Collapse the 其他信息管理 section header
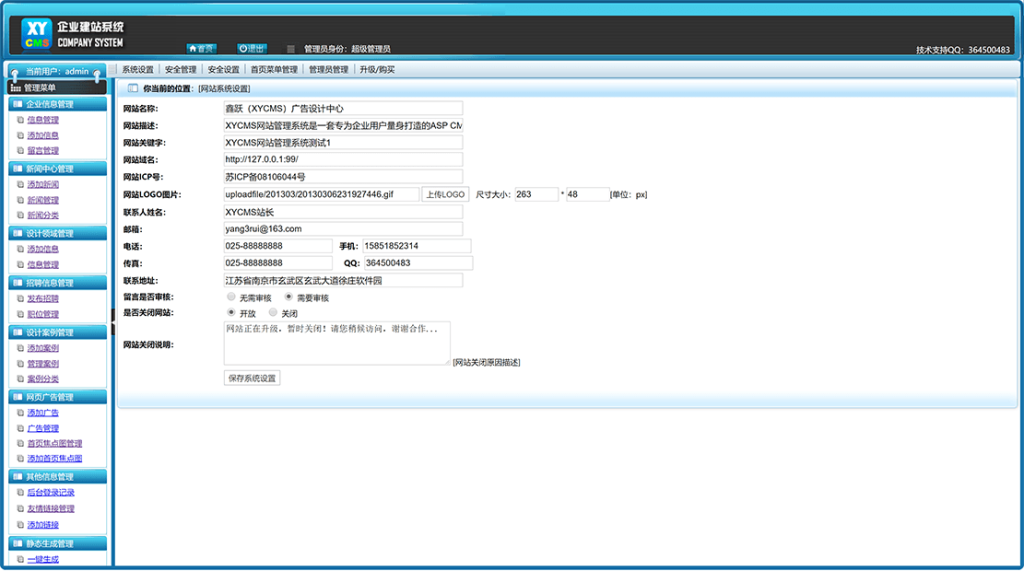The height and width of the screenshot is (571, 1024). (x=57, y=477)
